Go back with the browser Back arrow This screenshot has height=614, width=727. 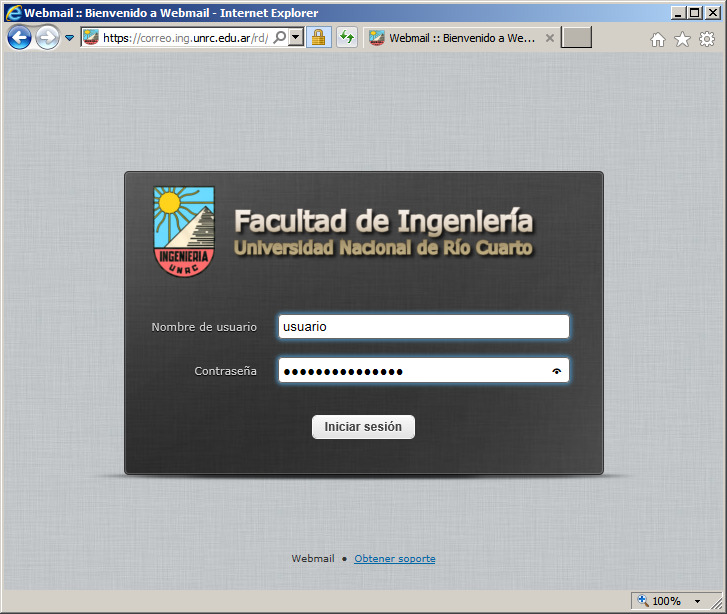point(19,38)
